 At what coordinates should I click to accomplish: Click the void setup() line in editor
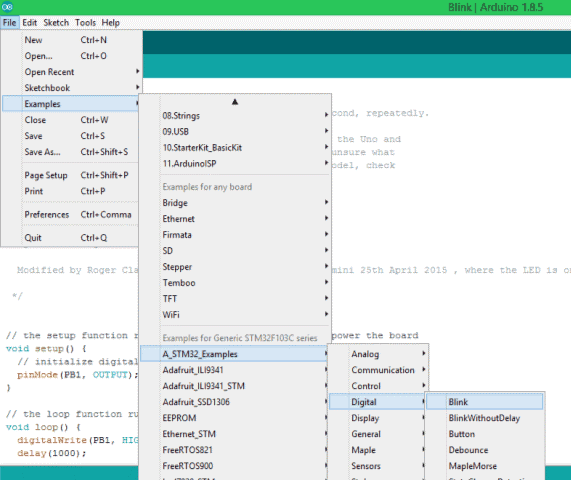(46, 349)
